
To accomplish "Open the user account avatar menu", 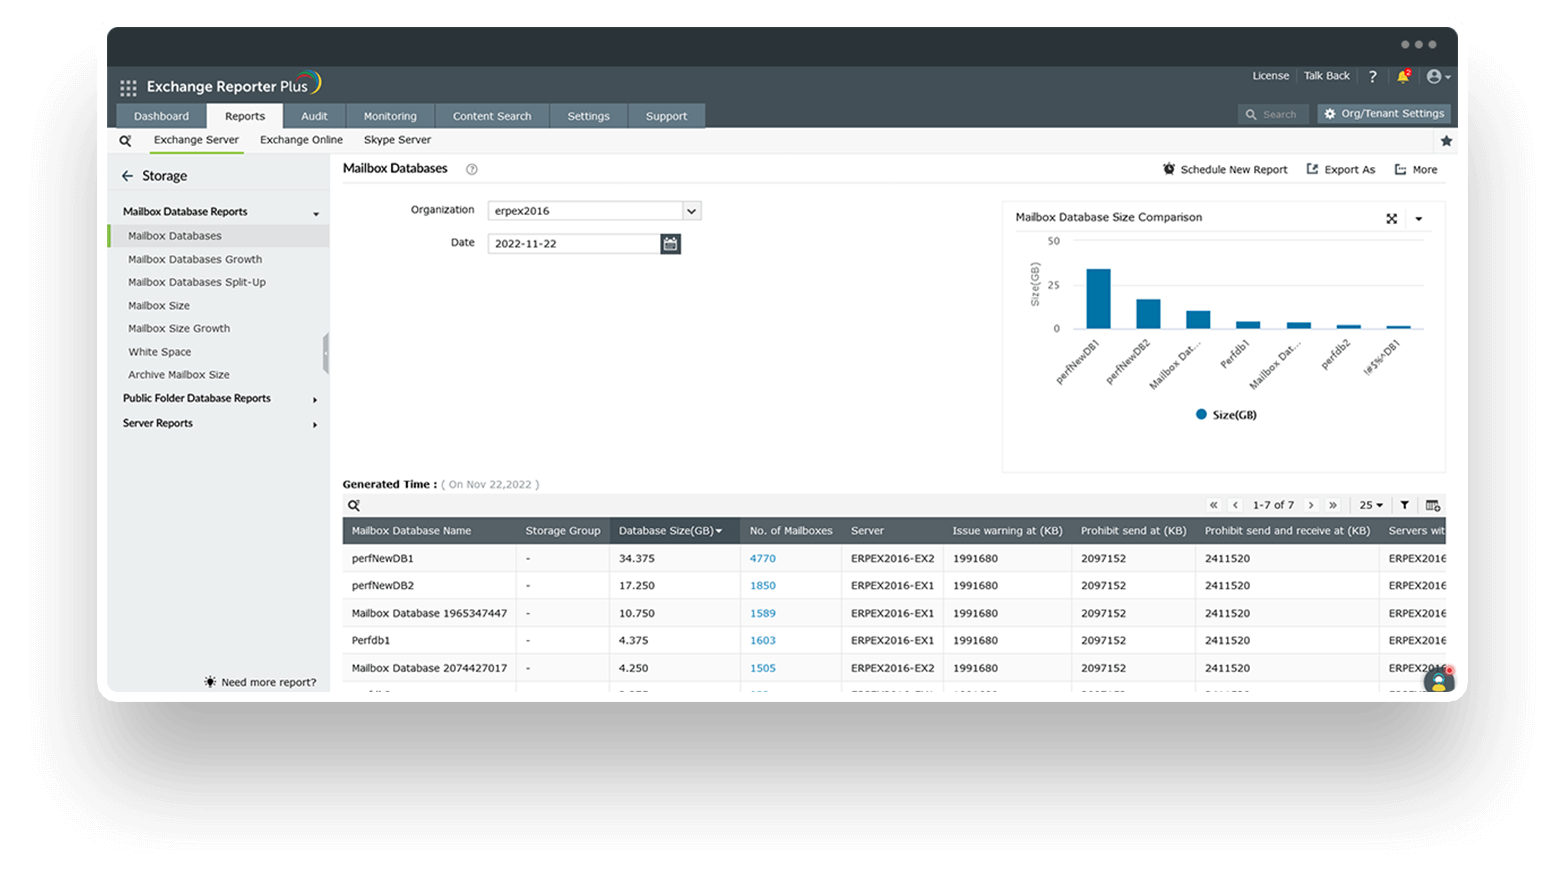I will click(1438, 76).
